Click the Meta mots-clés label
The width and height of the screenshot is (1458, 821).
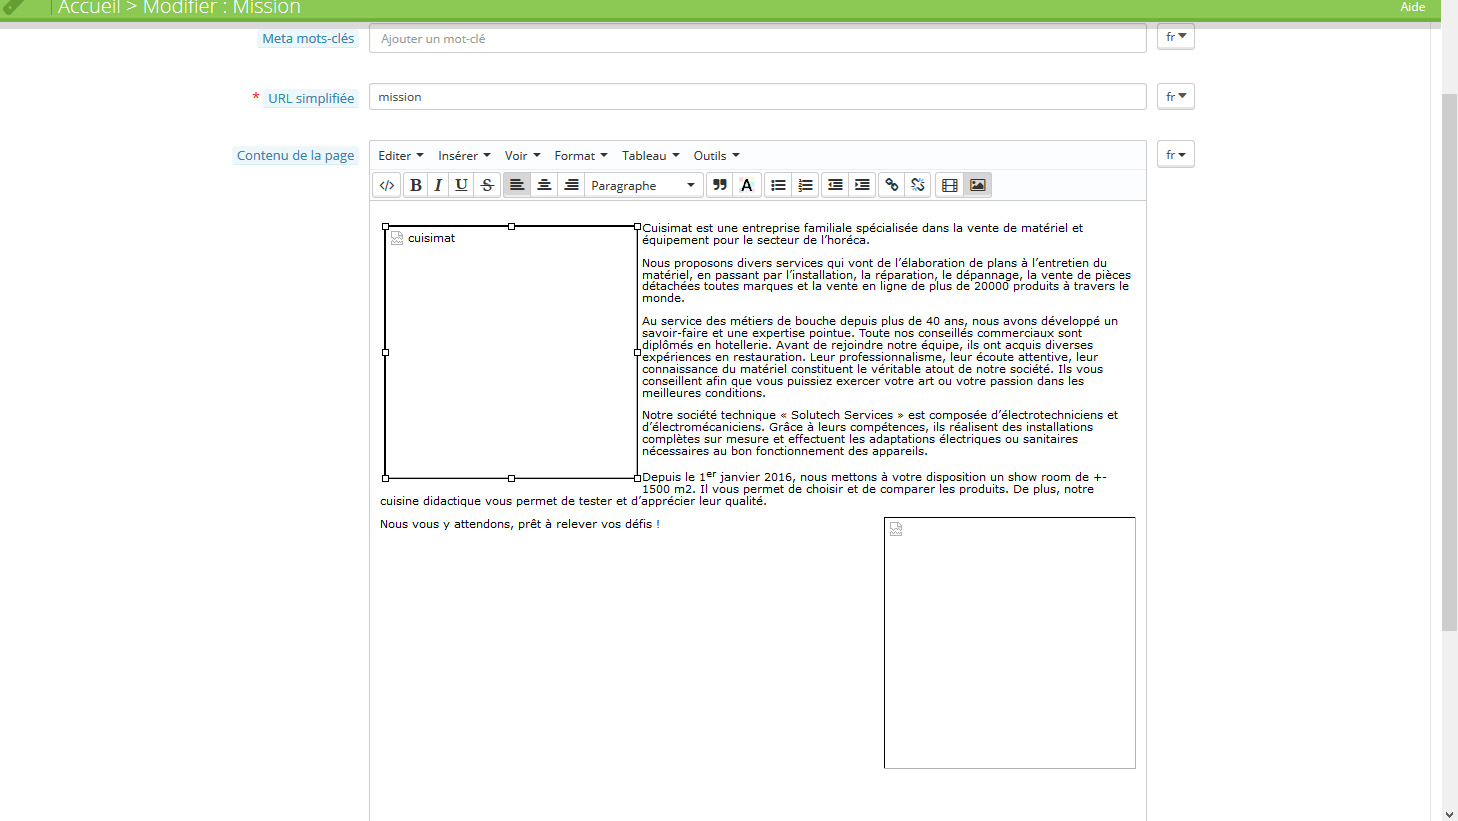click(308, 38)
